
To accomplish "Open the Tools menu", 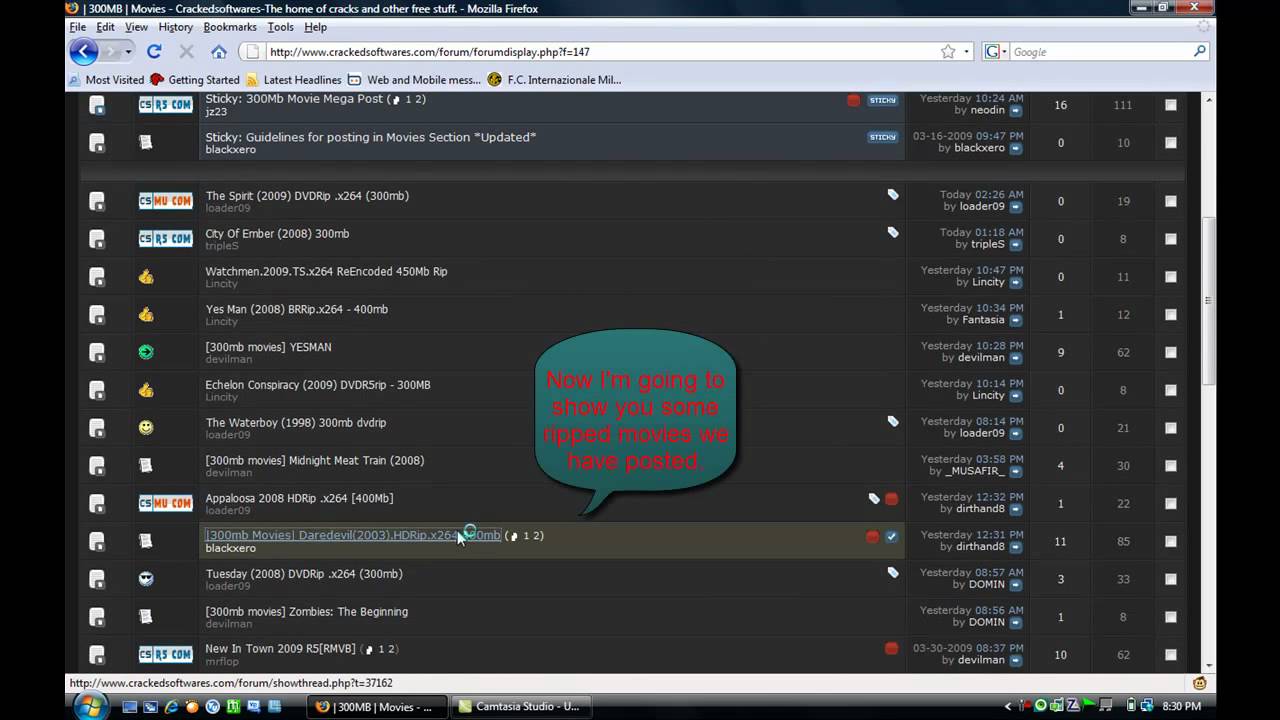I will [280, 27].
